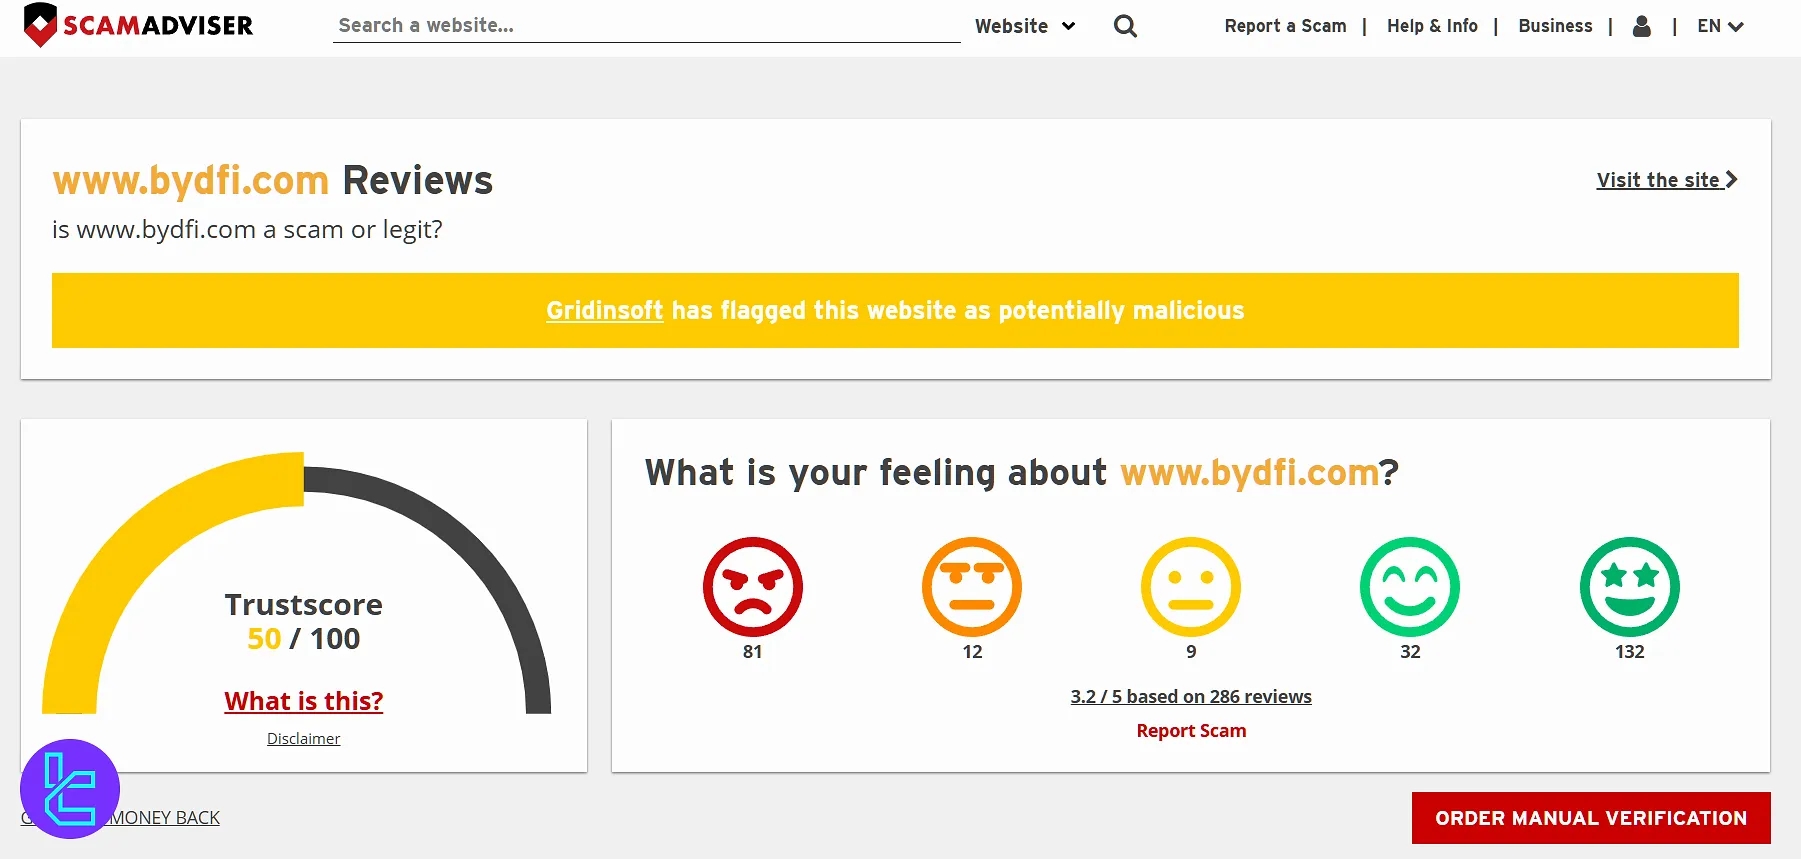
Task: Open the Help & Info menu
Action: tap(1432, 26)
